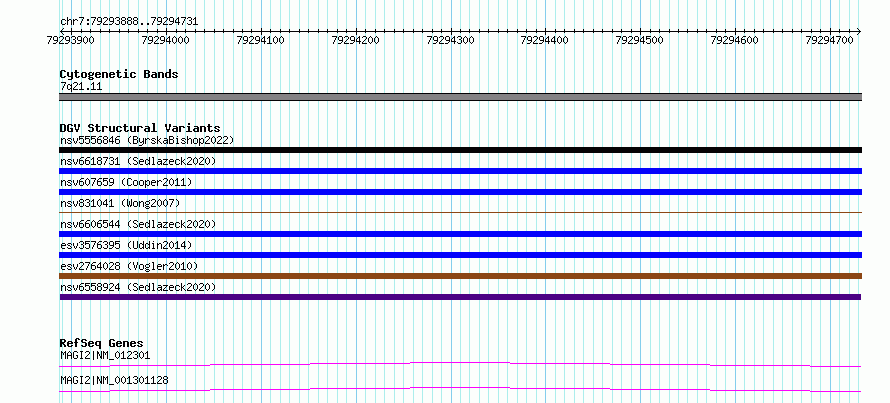Click the purple nsv6558924 variant bar
The height and width of the screenshot is (403, 890).
460,297
